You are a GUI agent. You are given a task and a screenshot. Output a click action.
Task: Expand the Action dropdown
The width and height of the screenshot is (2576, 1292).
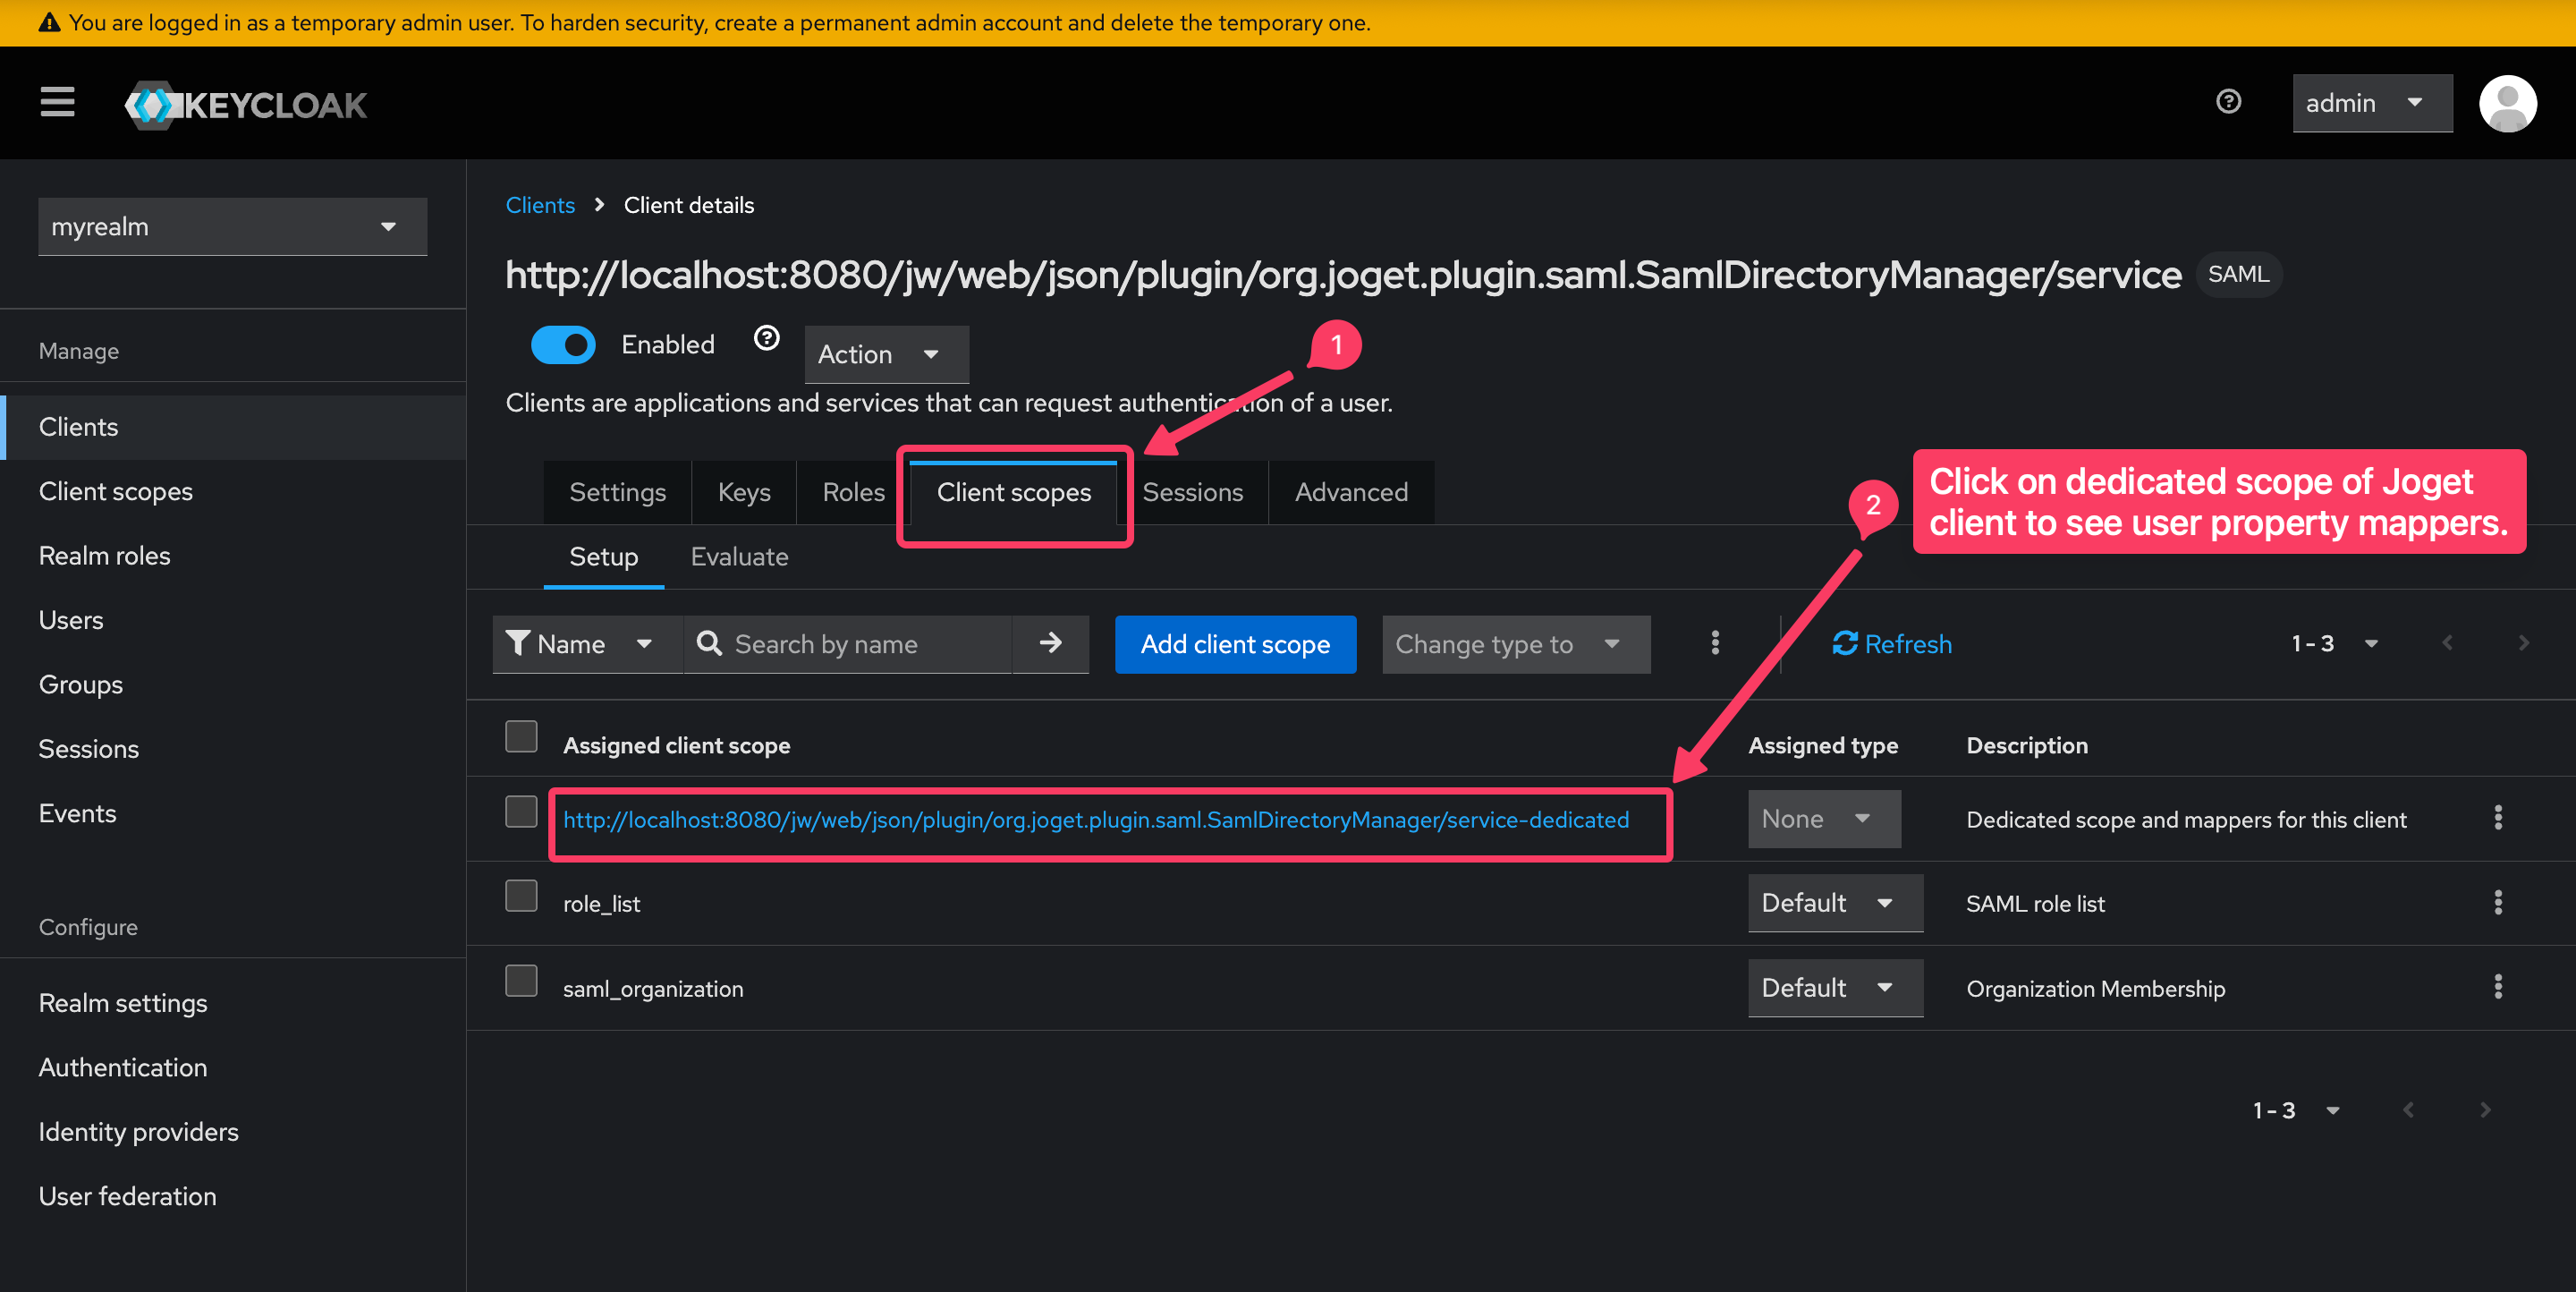point(886,354)
